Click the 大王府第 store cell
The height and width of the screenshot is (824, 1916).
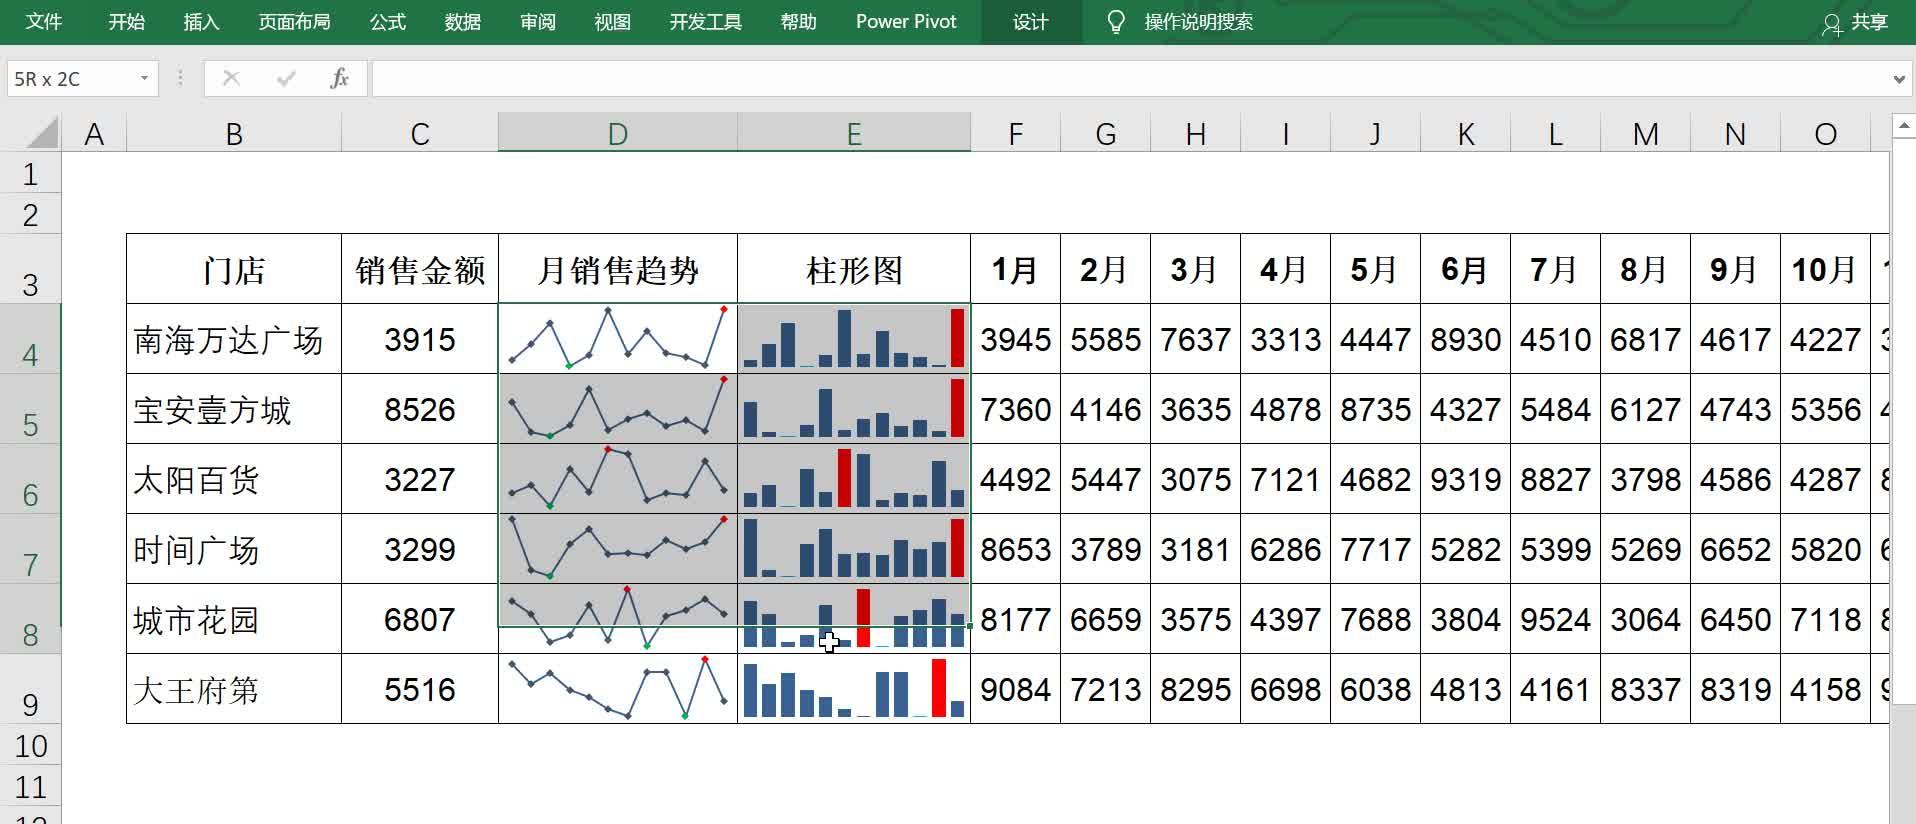[x=234, y=689]
